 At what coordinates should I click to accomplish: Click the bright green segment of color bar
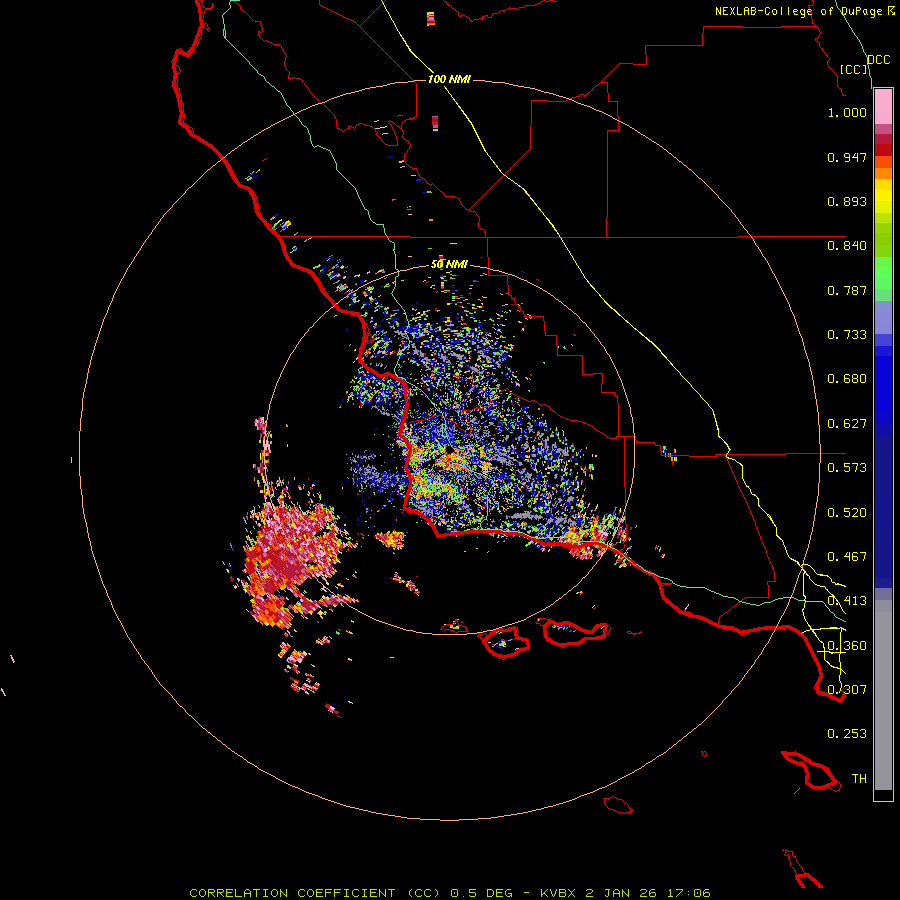pos(883,273)
